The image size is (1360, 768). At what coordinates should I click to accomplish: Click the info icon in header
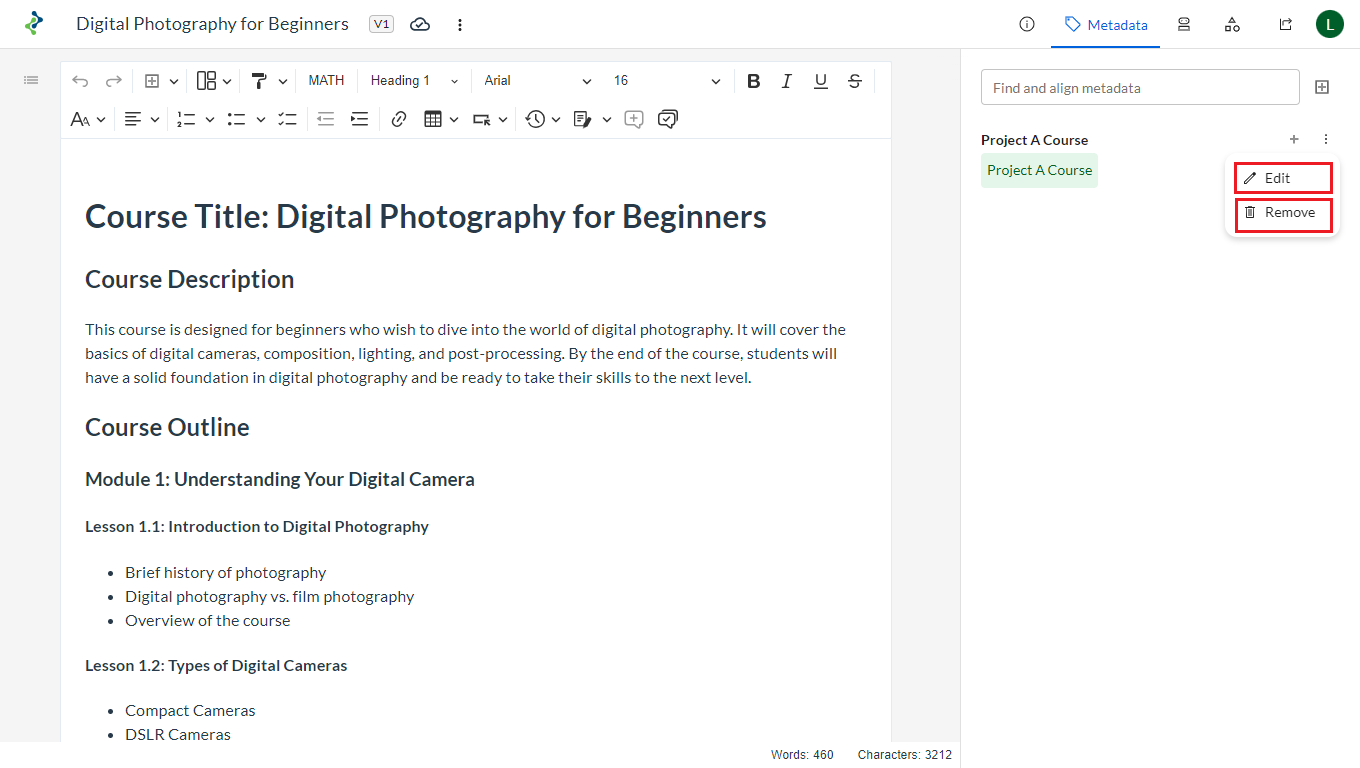[1026, 24]
